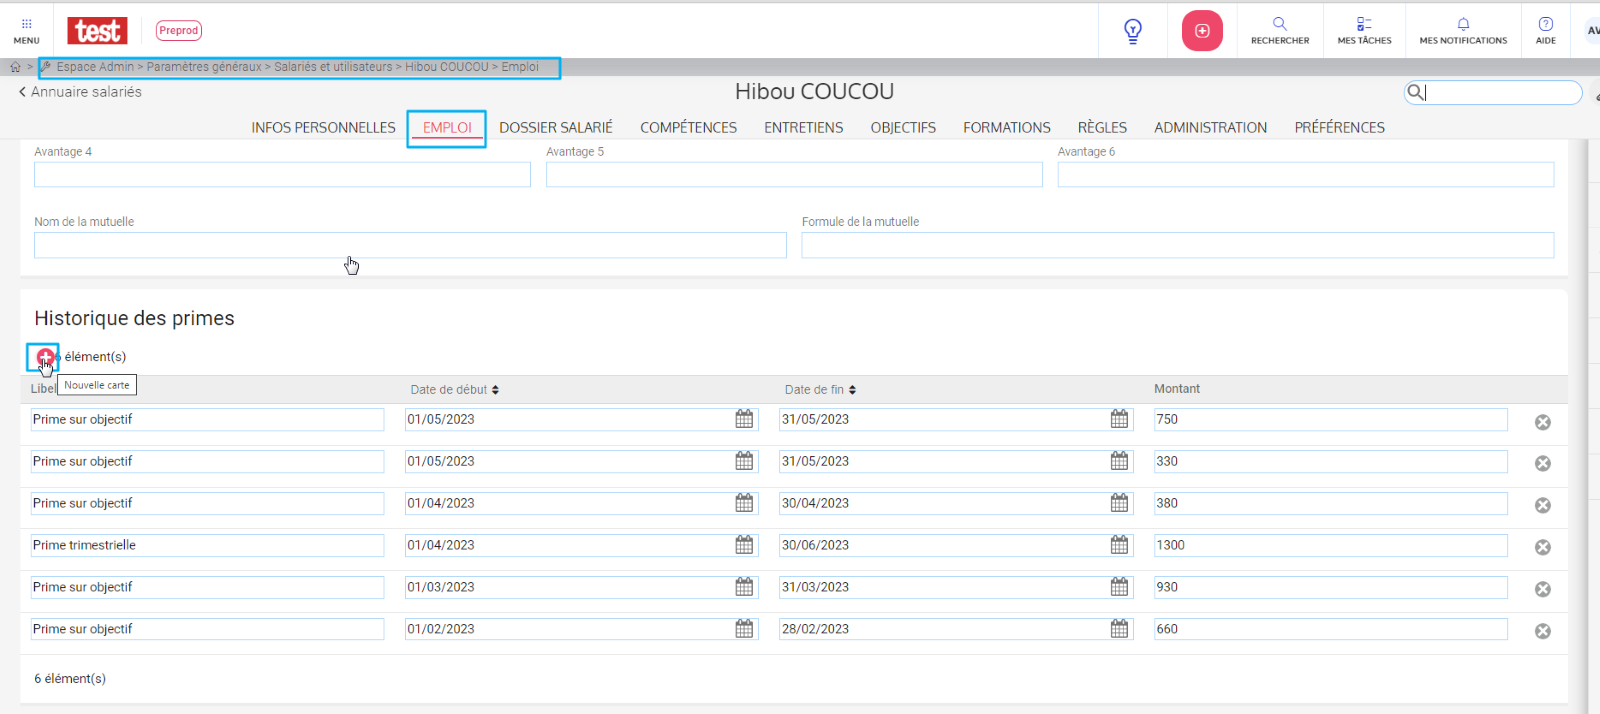Image resolution: width=1600 pixels, height=714 pixels.
Task: Open the Aide help icon
Action: [1545, 30]
